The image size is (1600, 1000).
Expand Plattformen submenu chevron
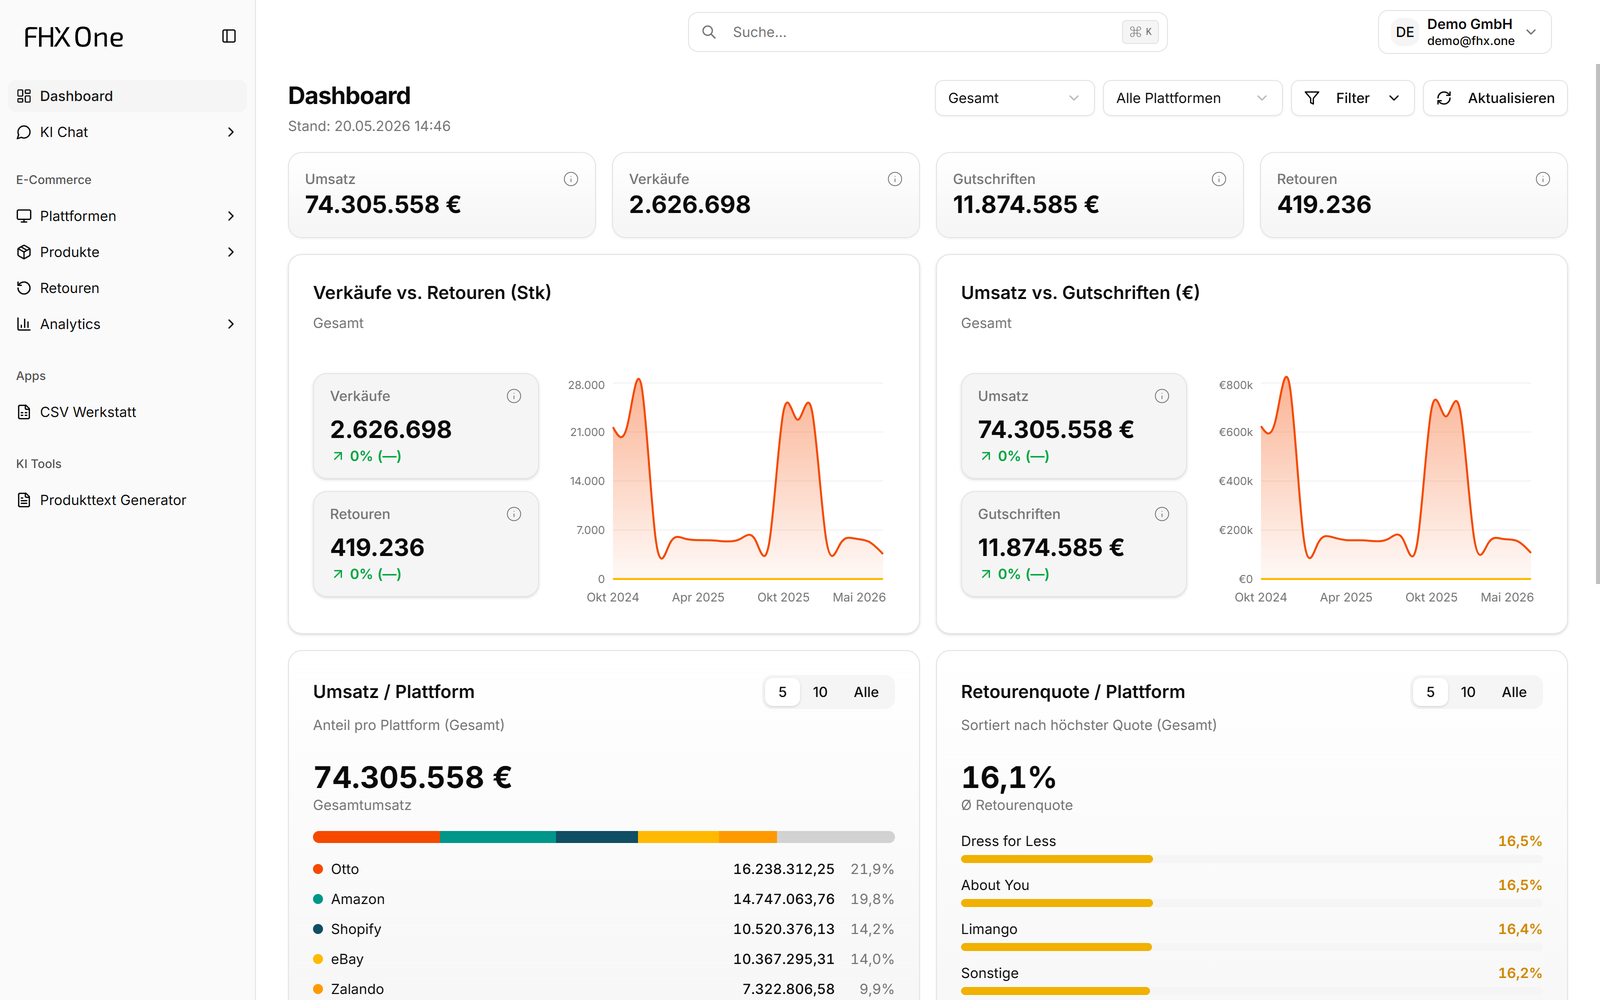(x=231, y=216)
